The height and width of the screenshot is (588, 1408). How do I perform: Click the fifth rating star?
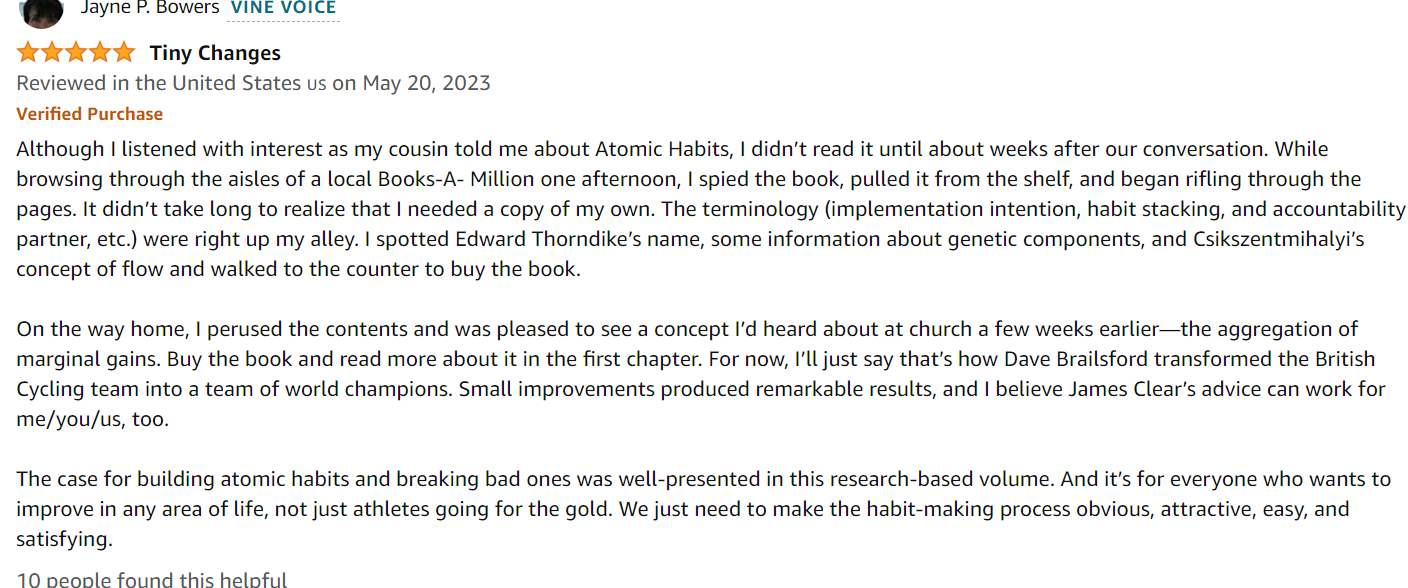click(122, 53)
